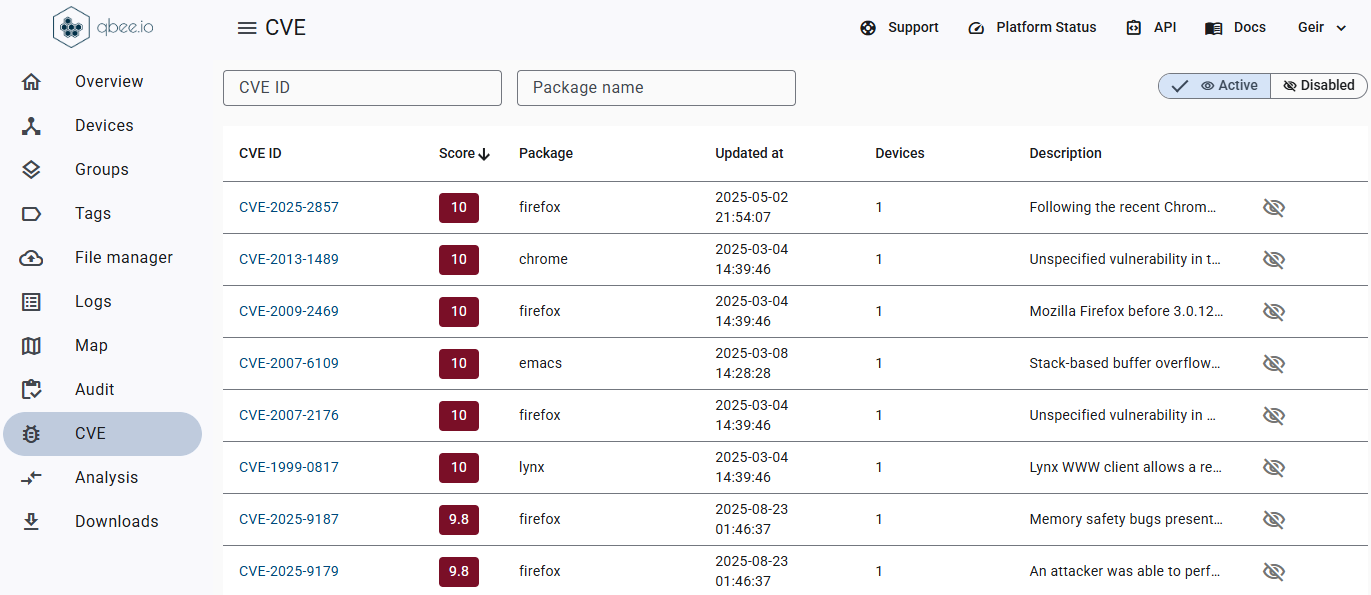Viewport: 1371px width, 595px height.
Task: Open the CVE-2025-2857 link
Action: (289, 208)
